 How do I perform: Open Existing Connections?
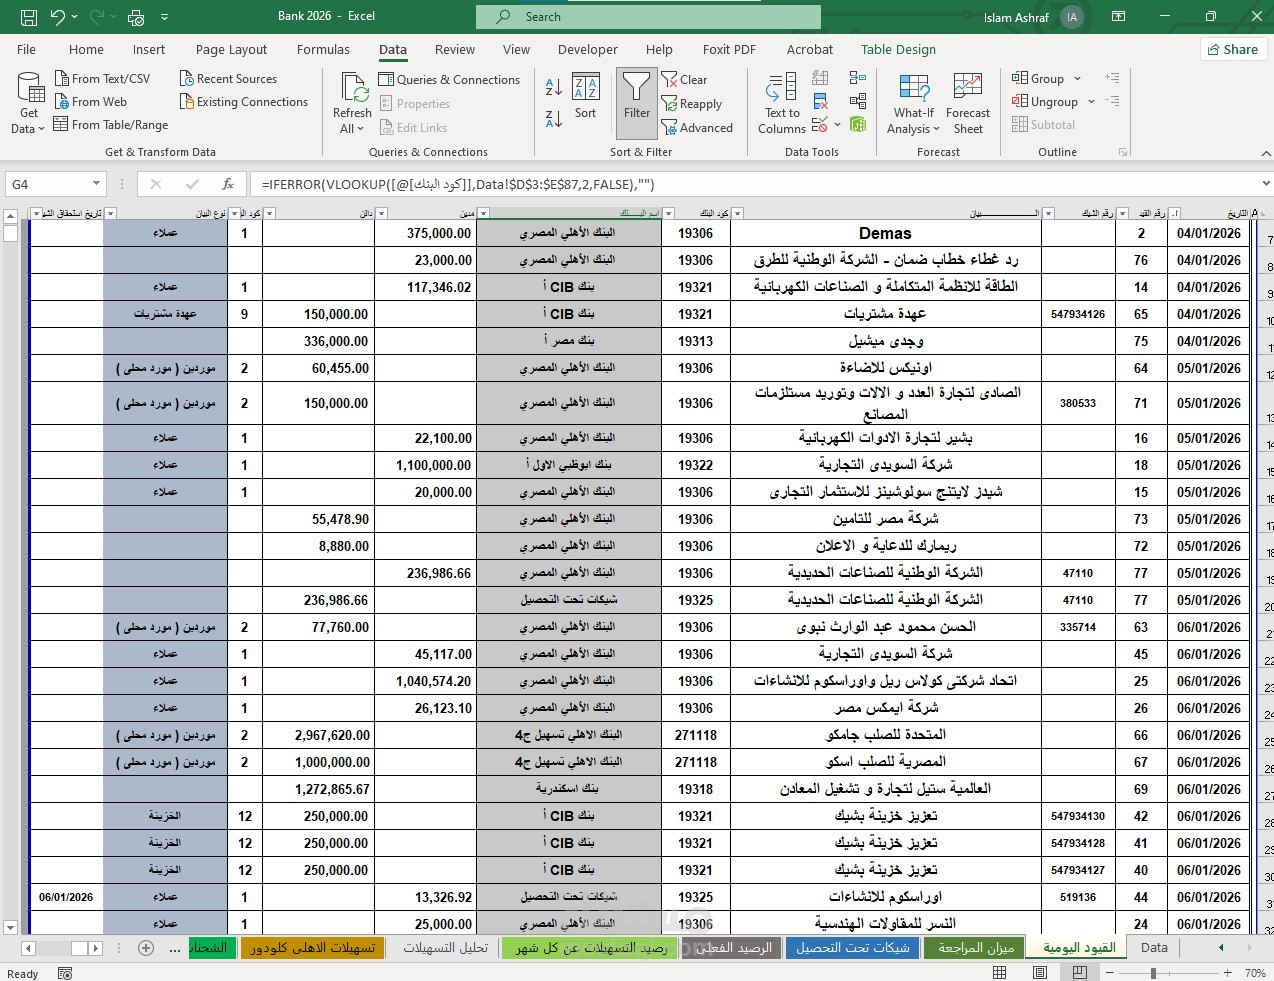click(244, 101)
